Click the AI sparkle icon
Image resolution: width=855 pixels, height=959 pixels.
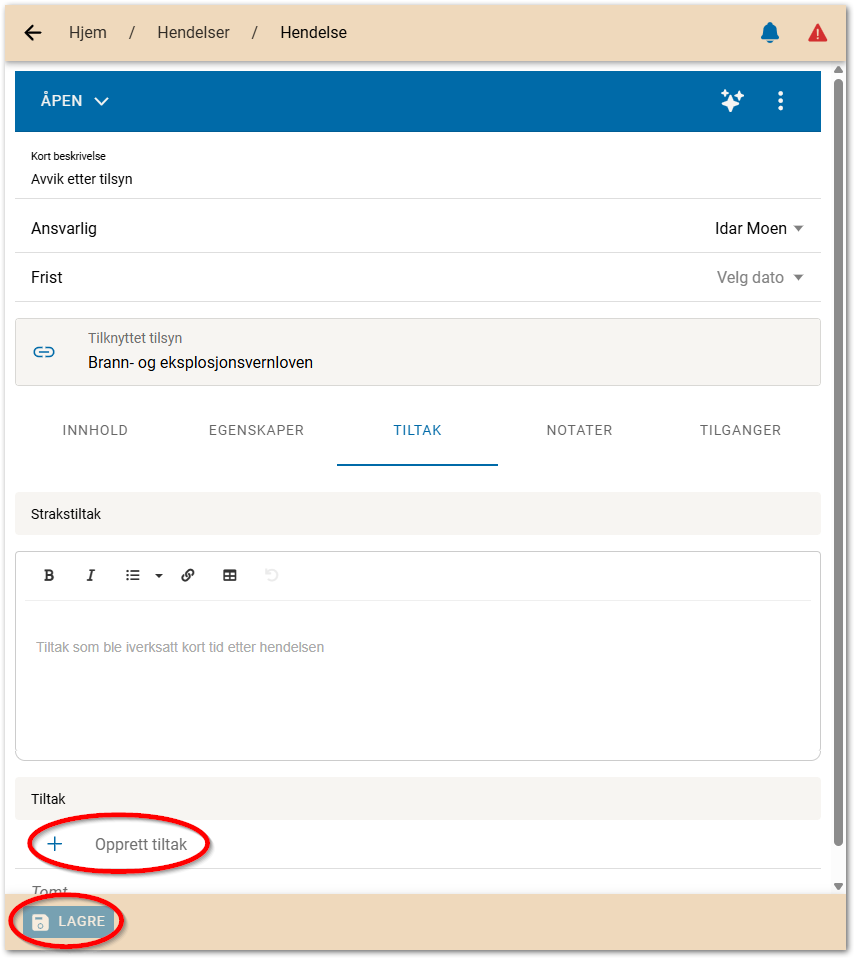[x=732, y=101]
